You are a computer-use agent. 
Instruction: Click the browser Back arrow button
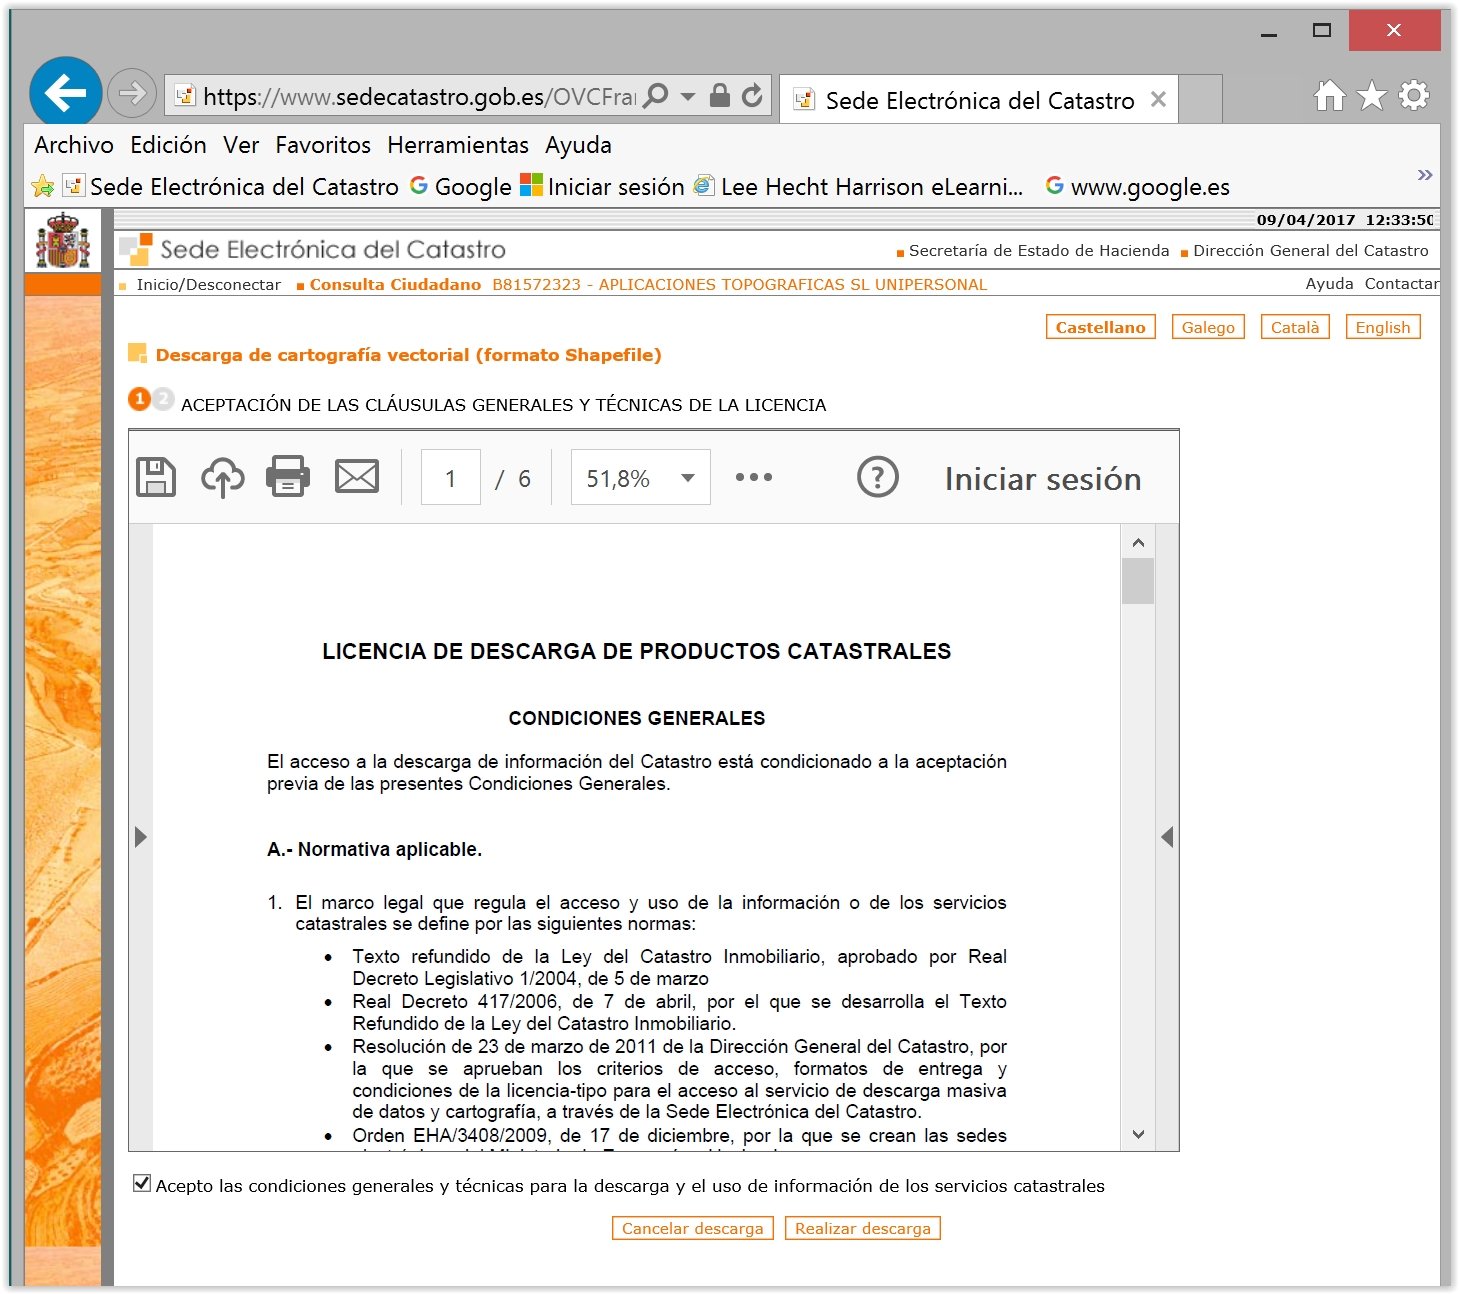click(66, 93)
